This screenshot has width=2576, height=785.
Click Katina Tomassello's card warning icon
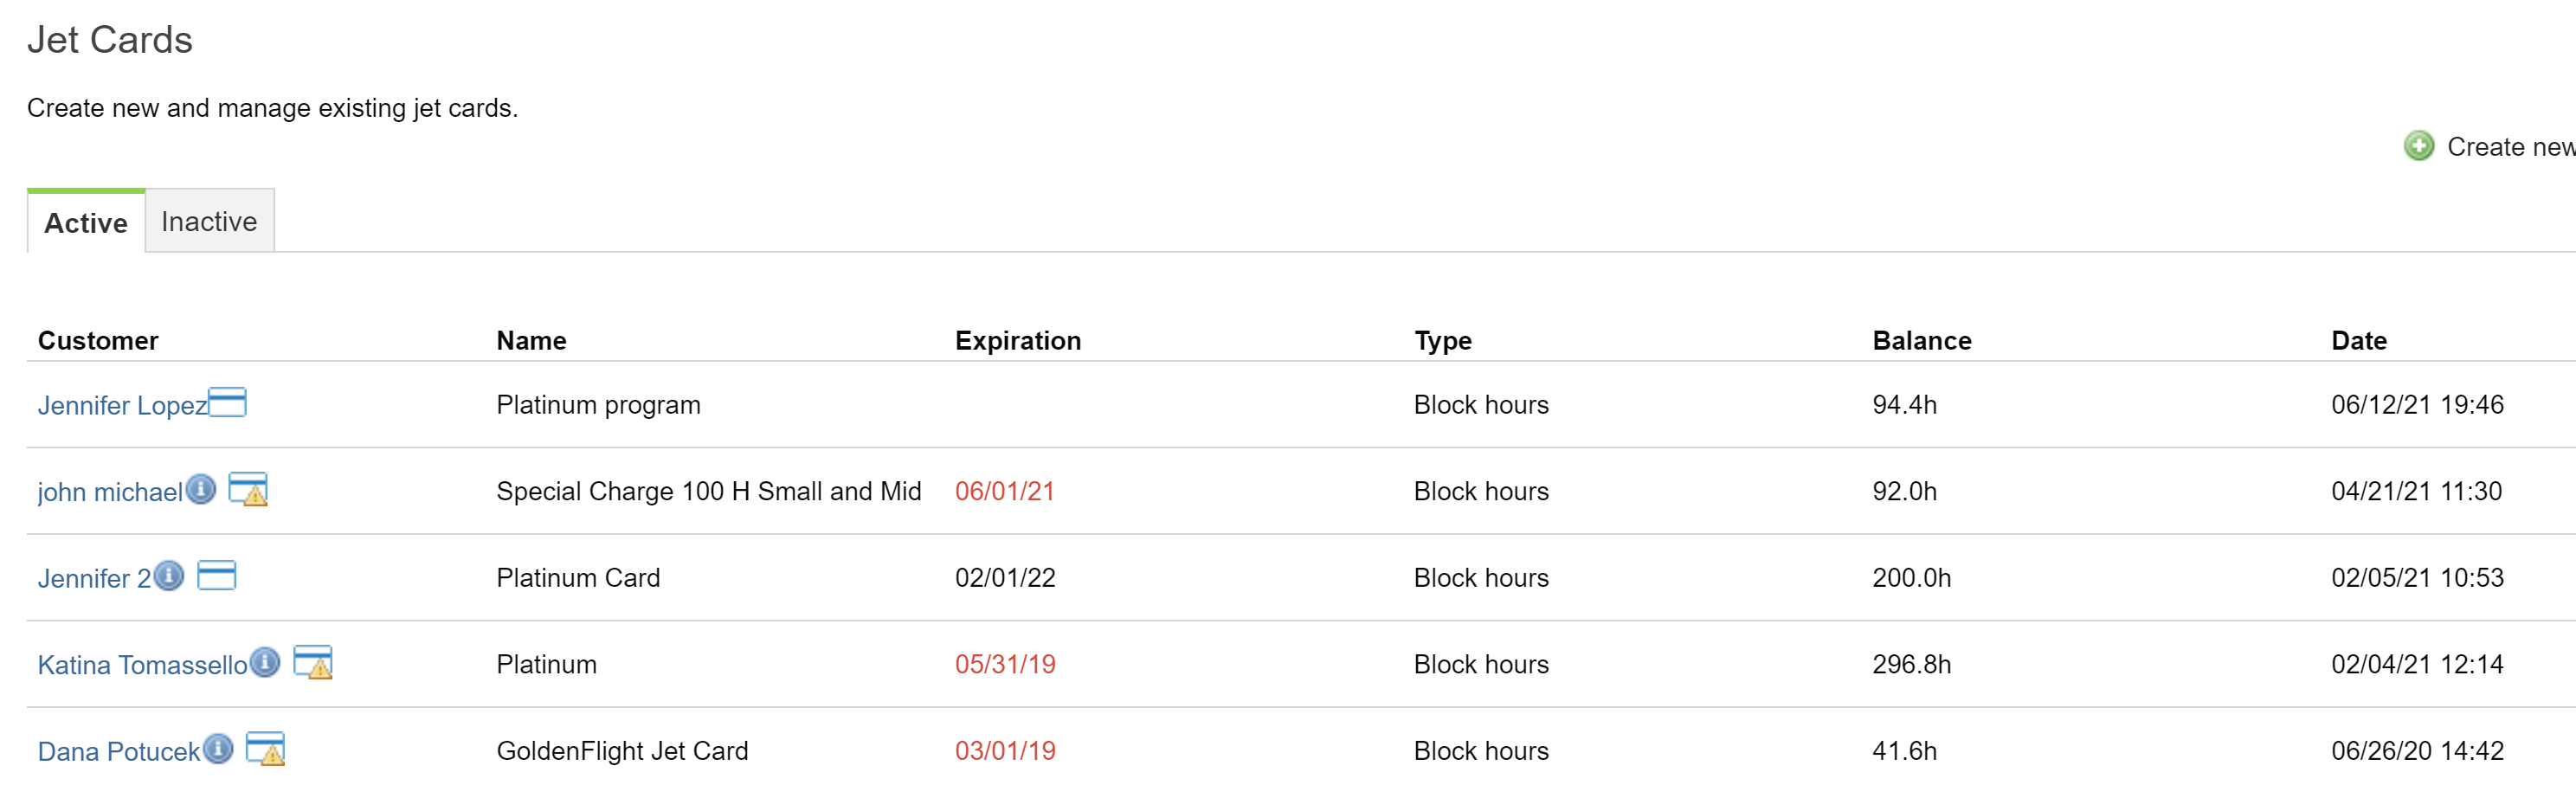[x=313, y=662]
